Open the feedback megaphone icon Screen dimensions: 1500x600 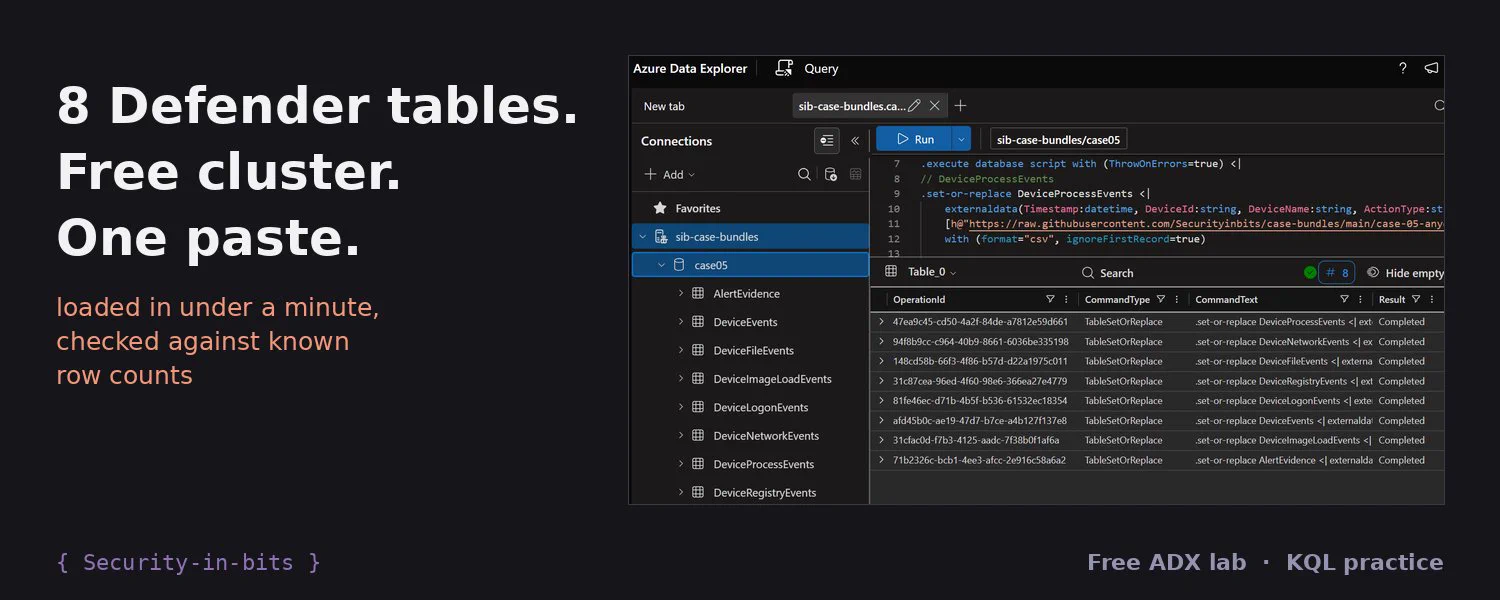[x=1431, y=68]
